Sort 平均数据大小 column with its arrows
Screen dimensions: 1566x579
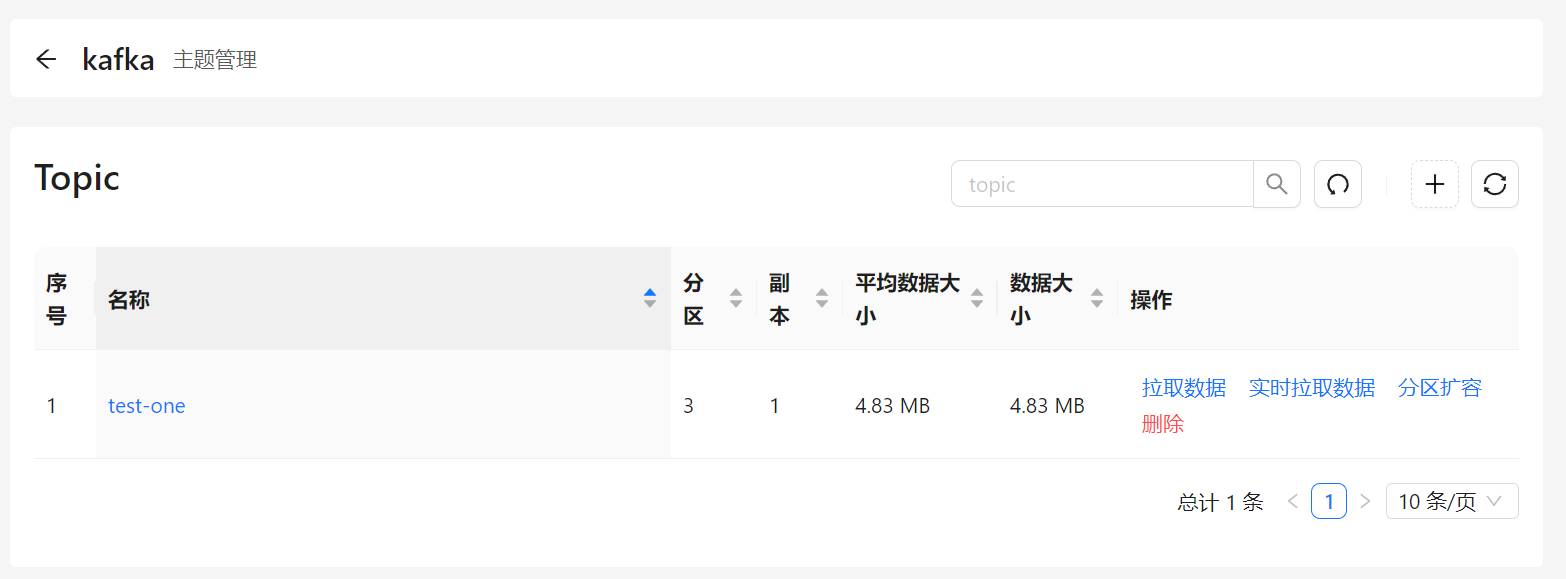click(977, 298)
